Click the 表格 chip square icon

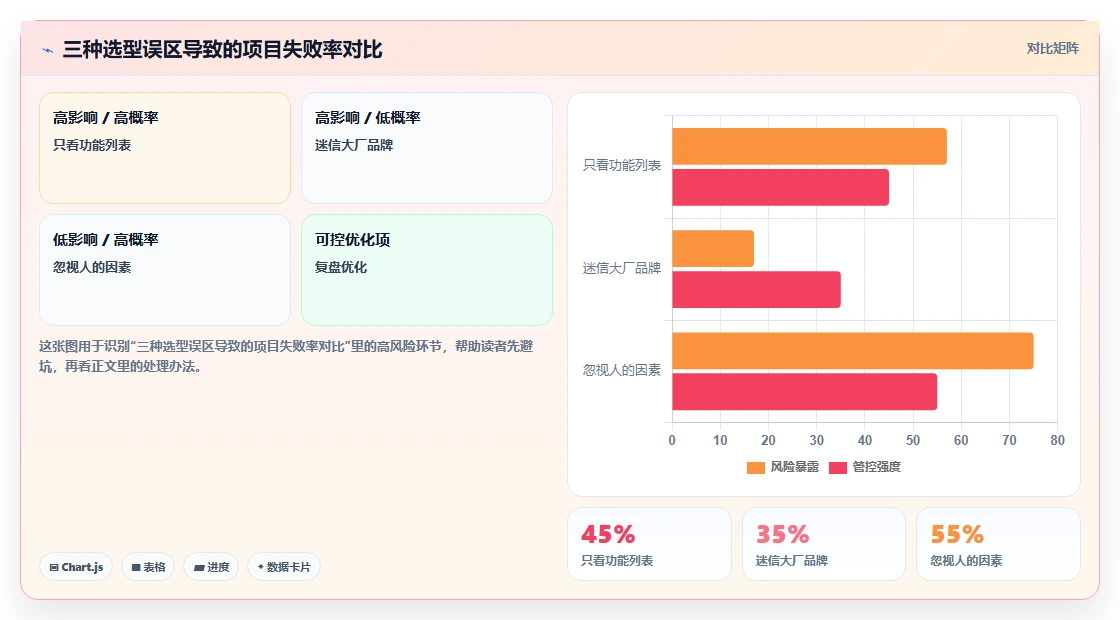[x=136, y=568]
